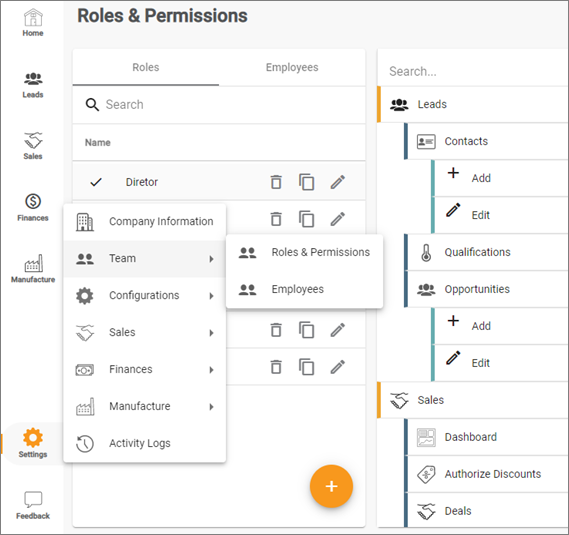Toggle the Opportunities Edit permission

pos(501,363)
